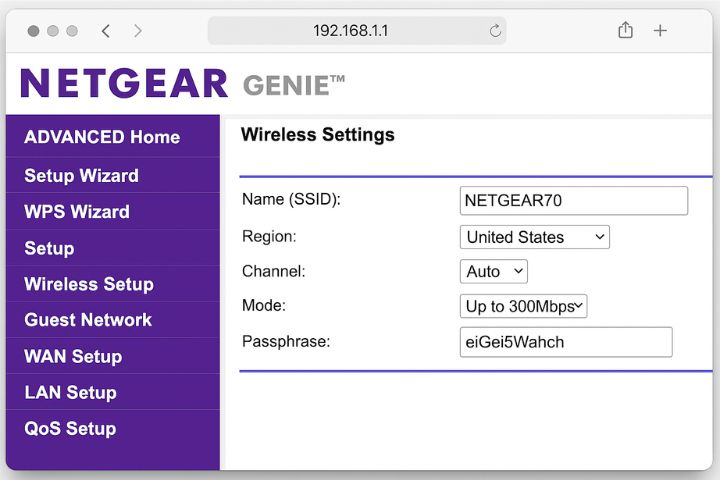Open QoS Setup in the sidebar
720x480 pixels.
(x=113, y=428)
